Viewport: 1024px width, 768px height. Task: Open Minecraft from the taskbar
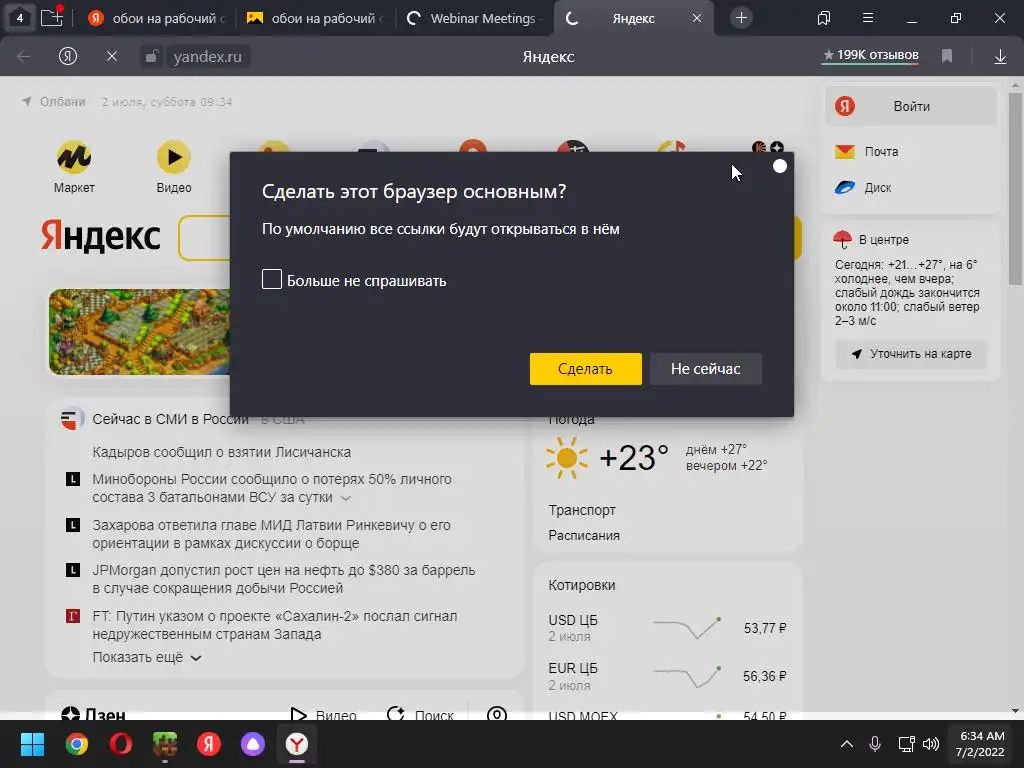tap(165, 744)
